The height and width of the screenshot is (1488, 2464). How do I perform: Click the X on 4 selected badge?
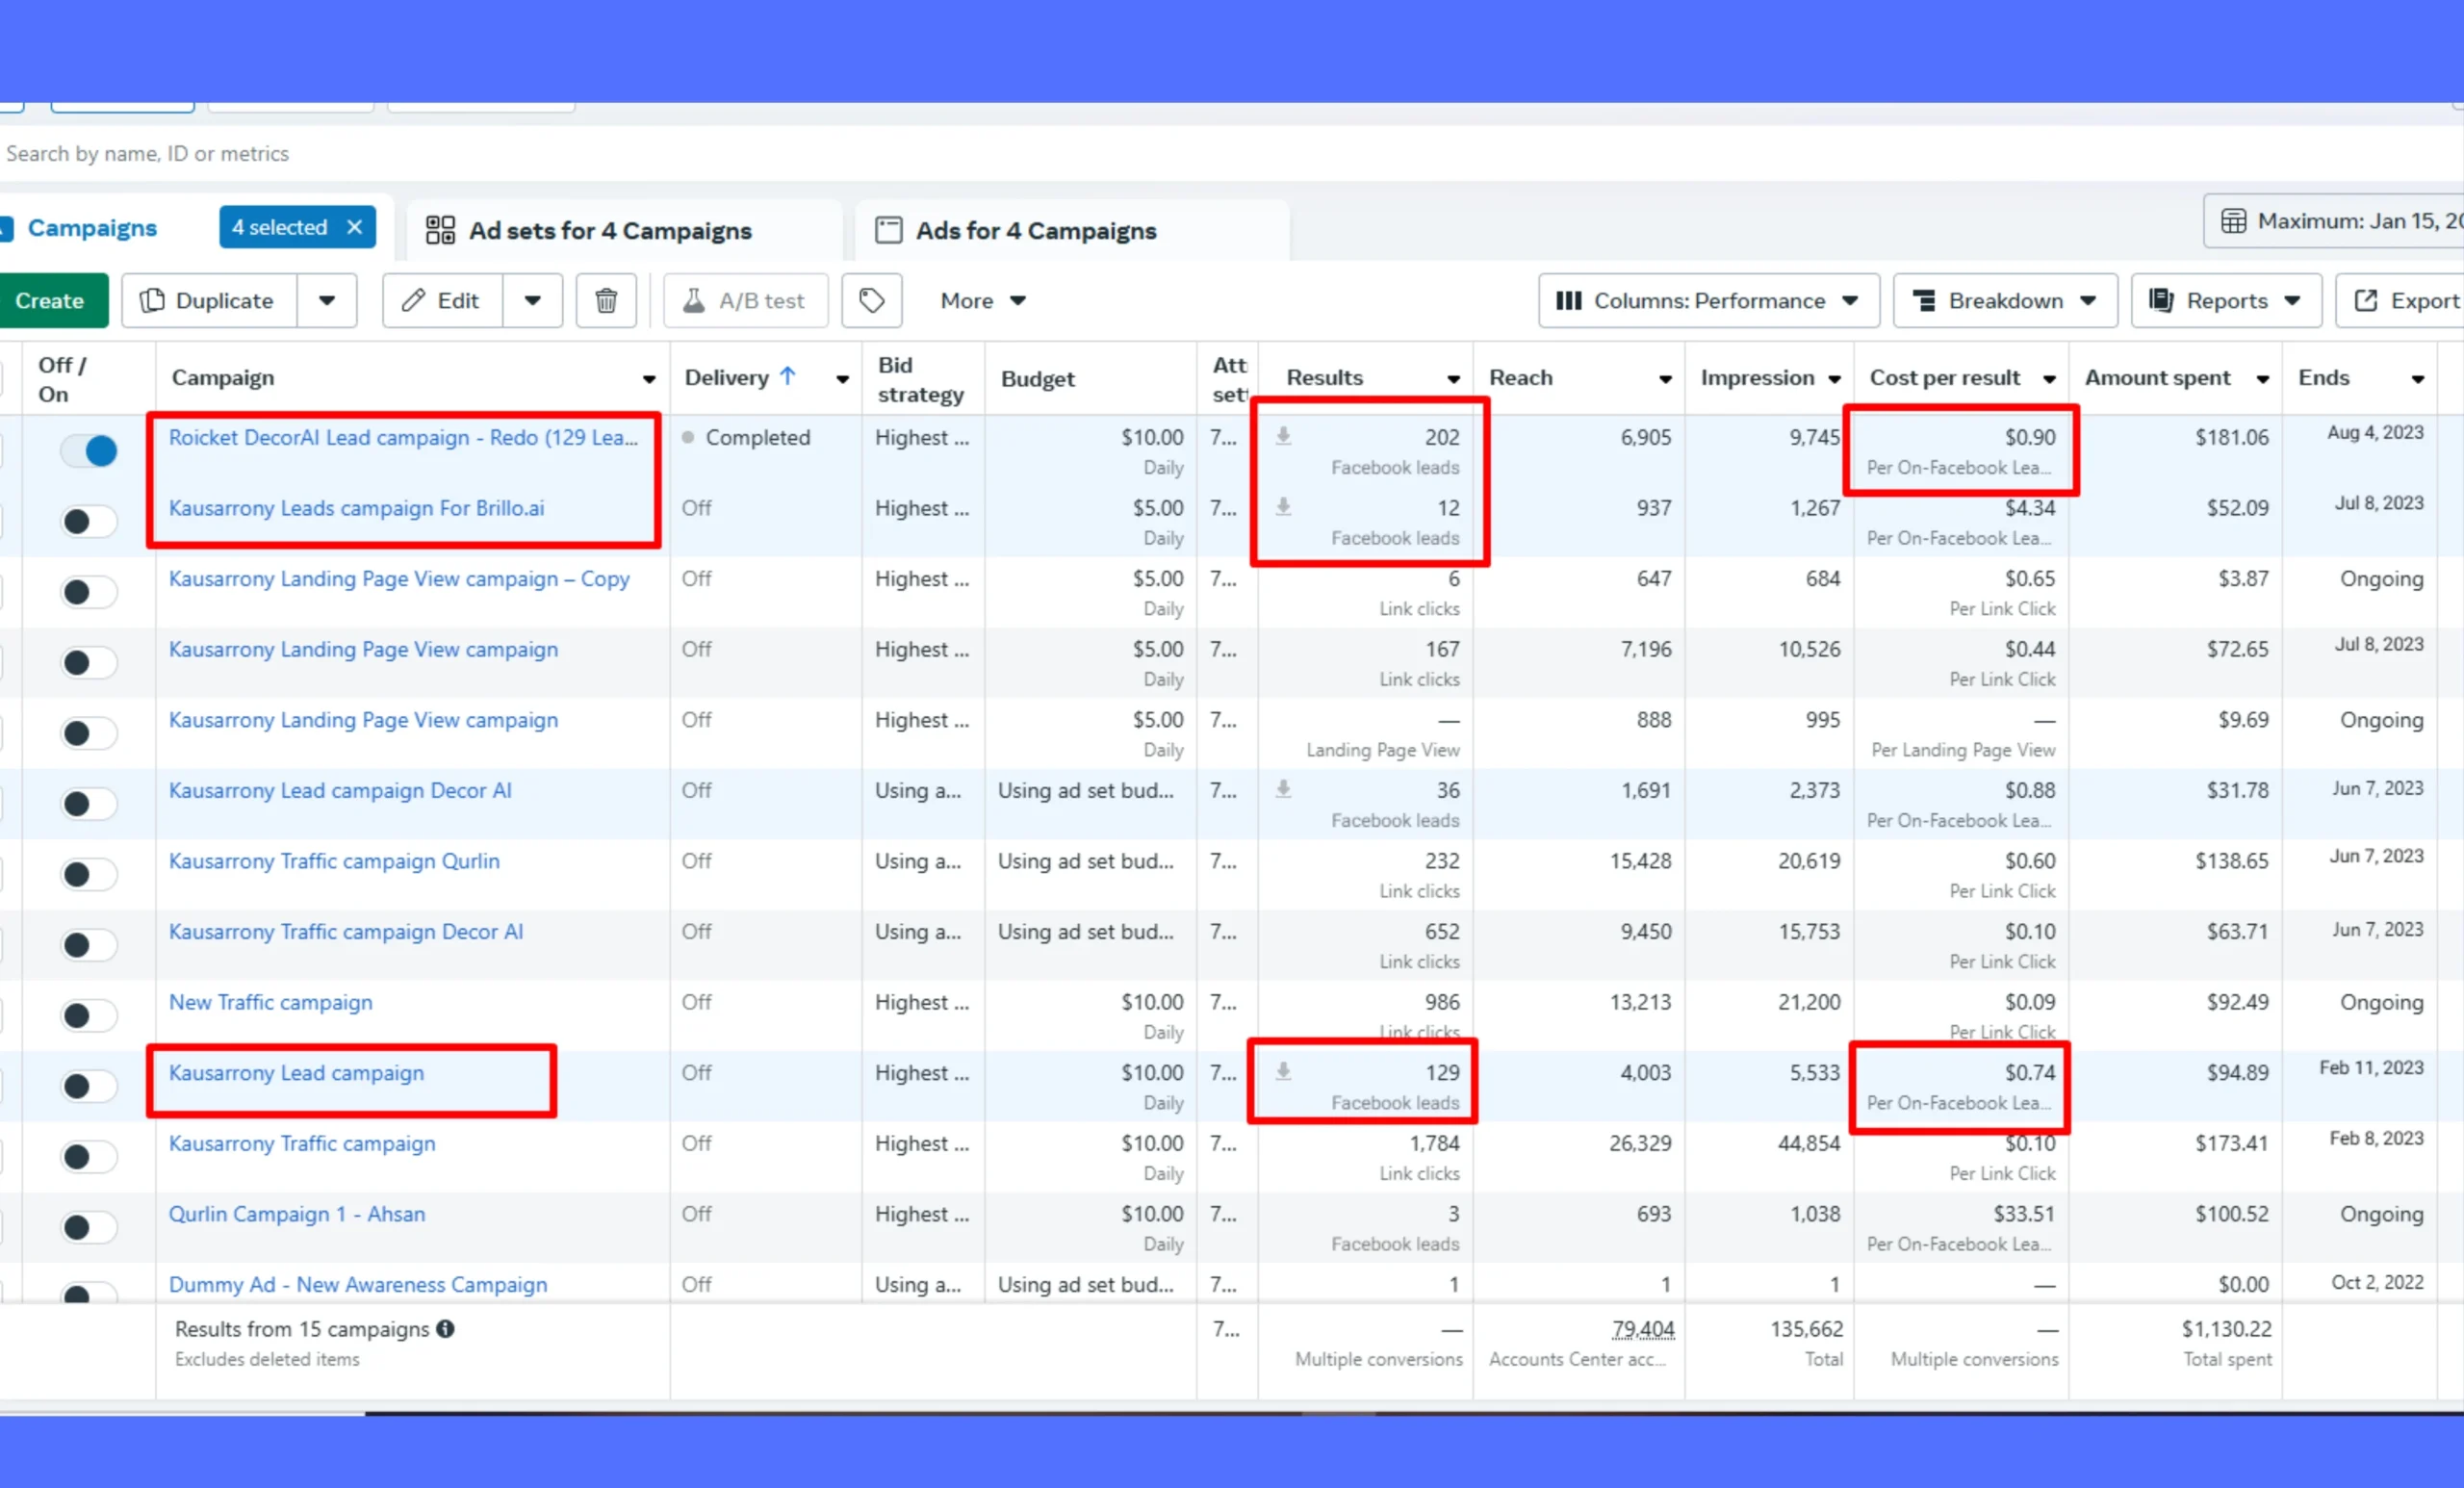[x=355, y=228]
